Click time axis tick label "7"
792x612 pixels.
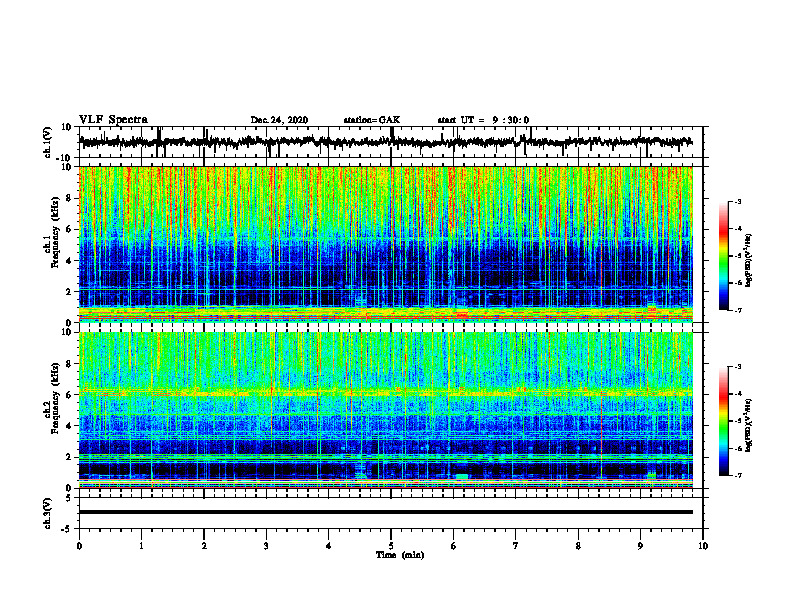click(x=516, y=546)
